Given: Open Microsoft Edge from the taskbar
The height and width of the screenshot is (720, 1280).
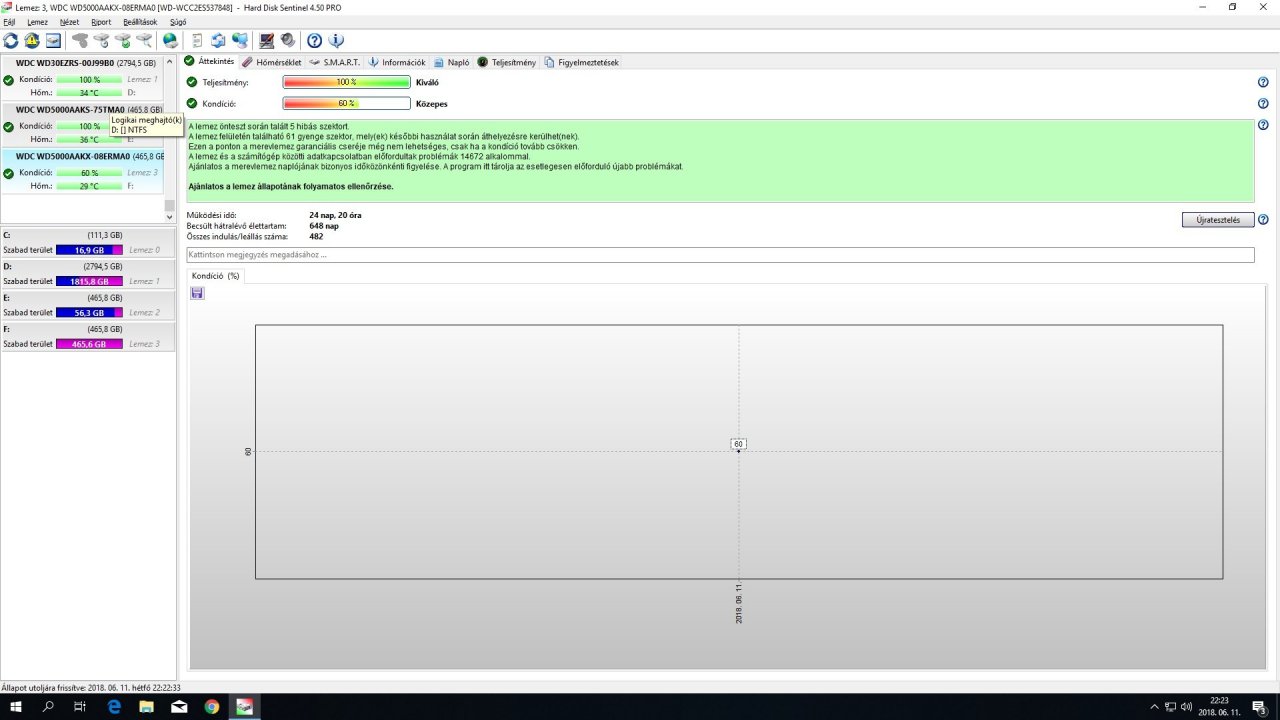Looking at the screenshot, I should [x=114, y=706].
